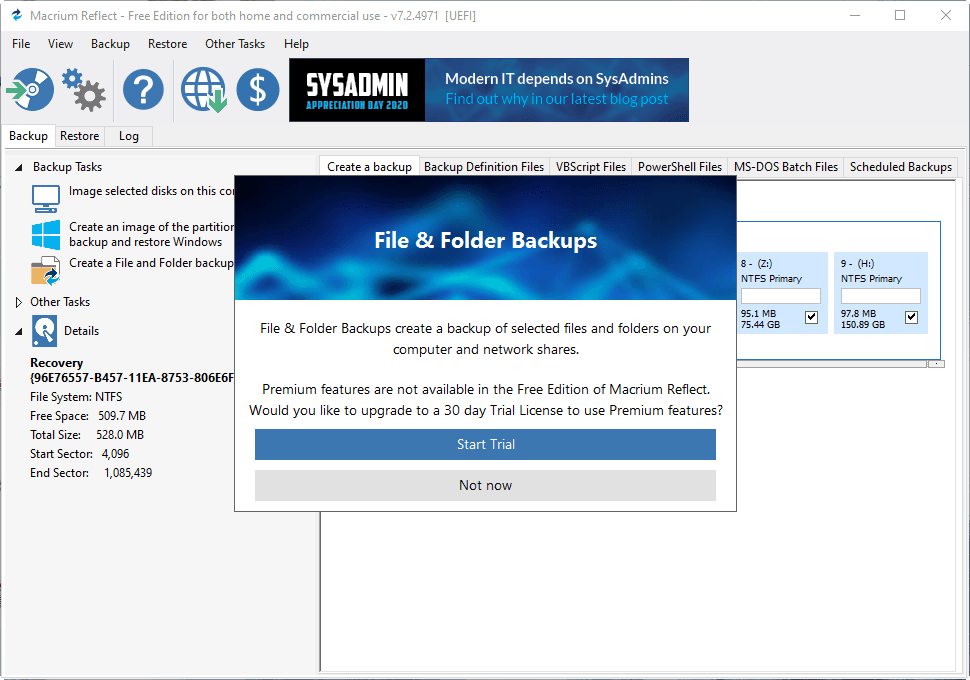This screenshot has width=970, height=680.
Task: Click the Other Tasks tree label
Action: (x=60, y=302)
